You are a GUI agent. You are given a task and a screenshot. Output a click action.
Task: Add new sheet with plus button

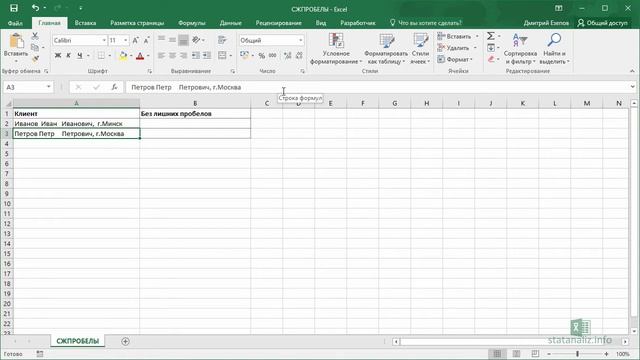click(125, 341)
